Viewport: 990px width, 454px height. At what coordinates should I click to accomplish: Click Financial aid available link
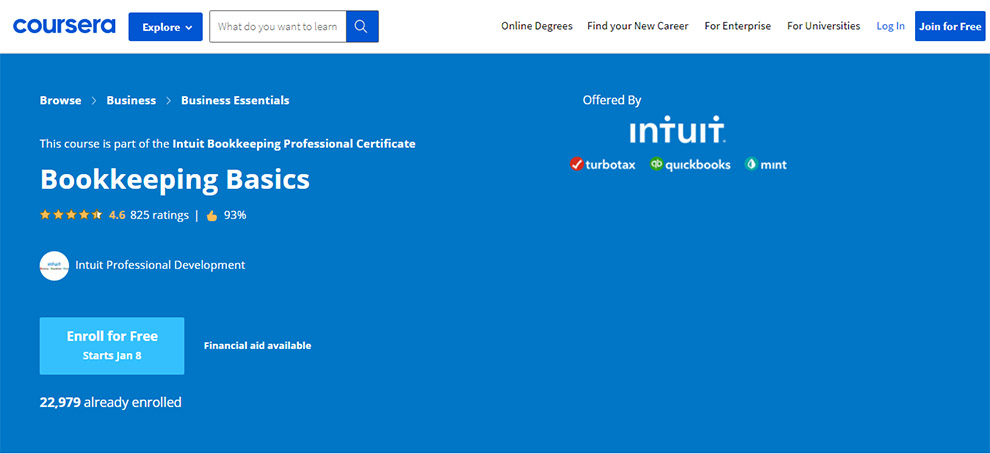258,345
